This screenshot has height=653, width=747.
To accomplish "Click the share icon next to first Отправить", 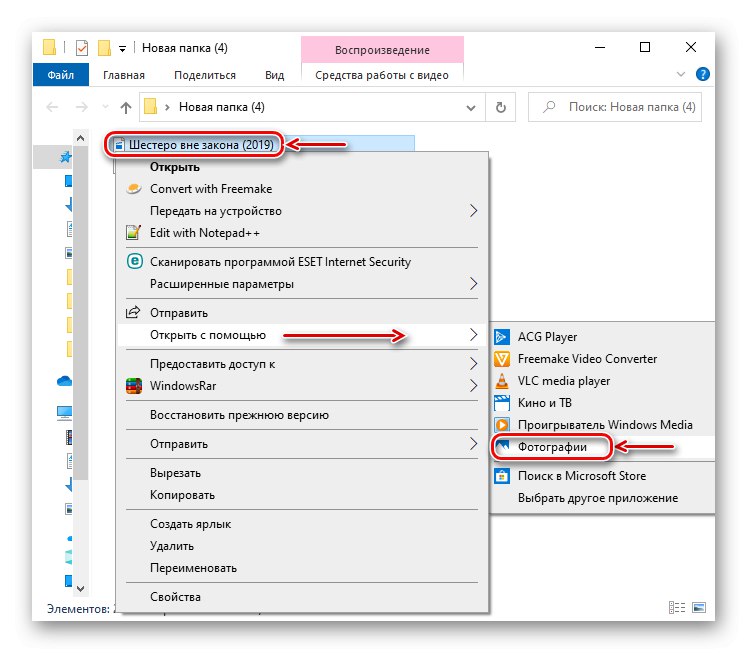I will coord(133,312).
